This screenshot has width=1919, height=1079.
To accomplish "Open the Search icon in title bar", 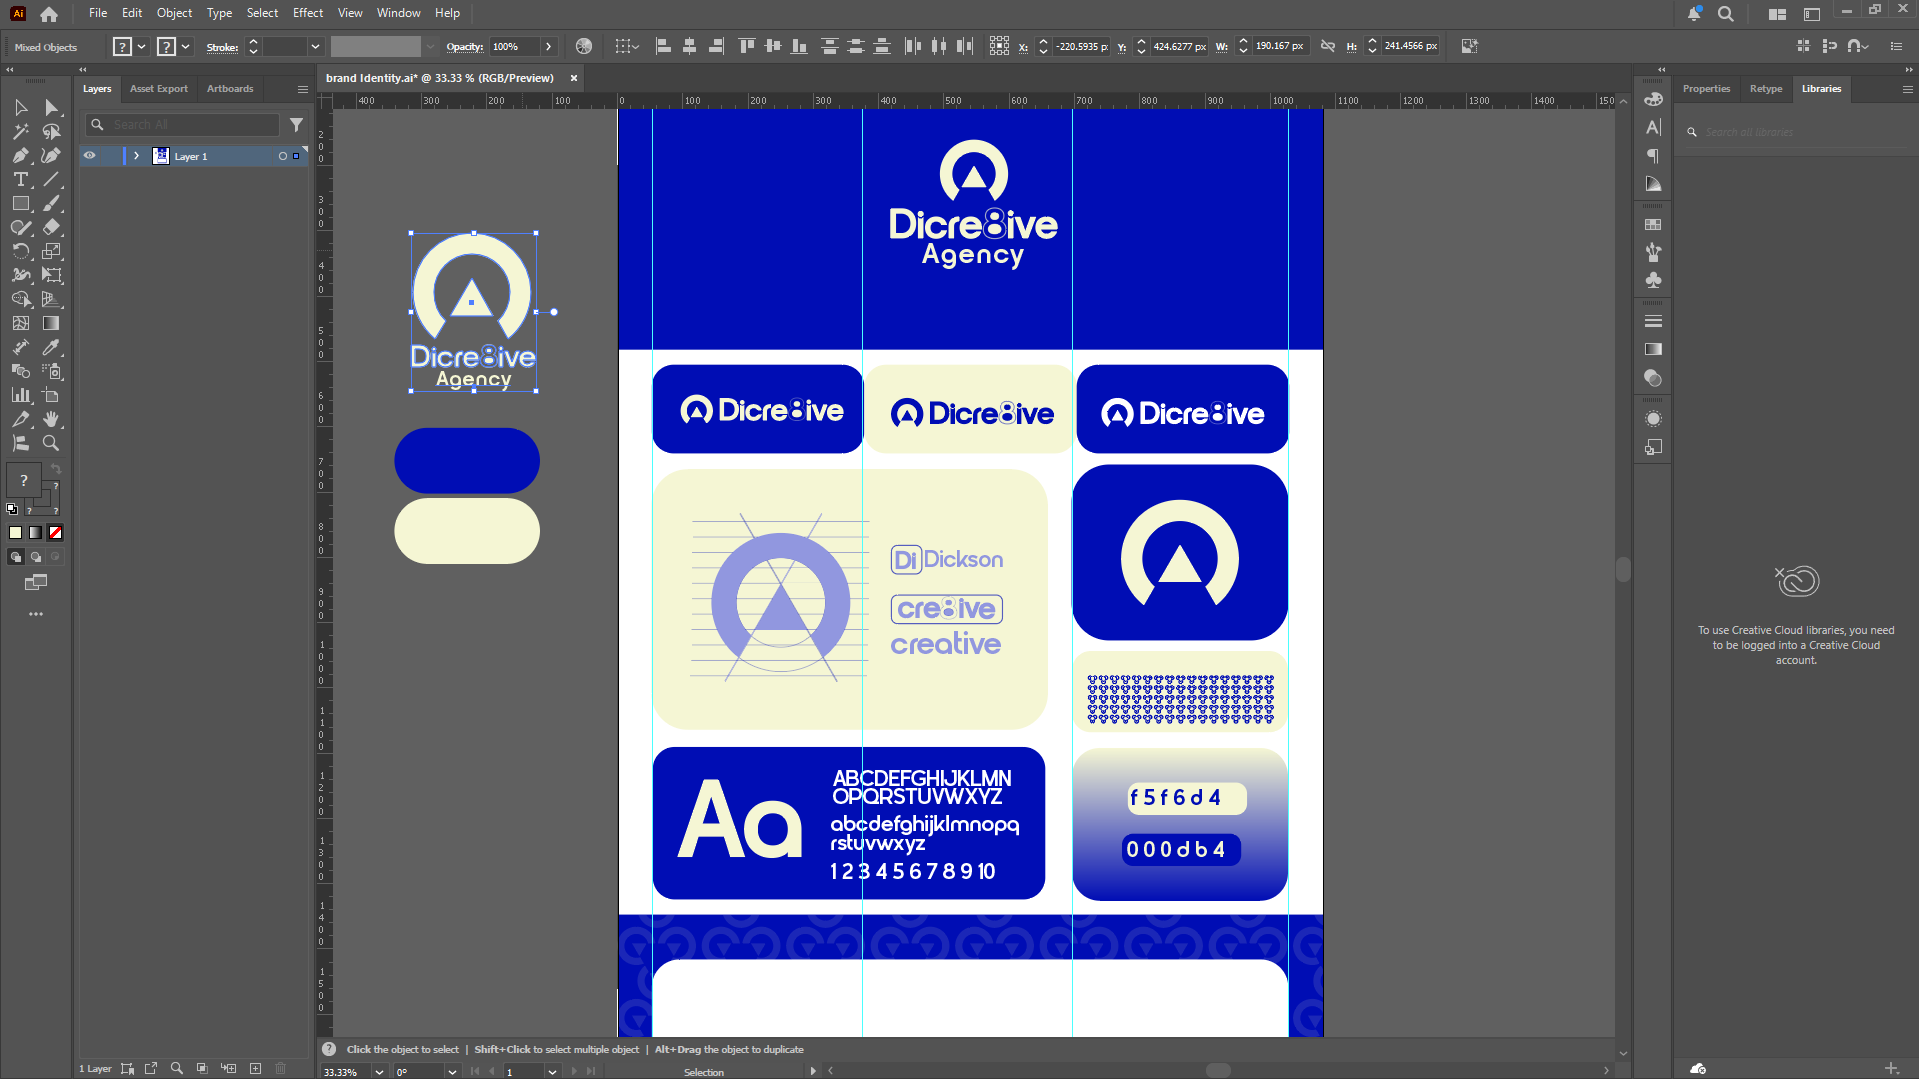I will [1726, 13].
